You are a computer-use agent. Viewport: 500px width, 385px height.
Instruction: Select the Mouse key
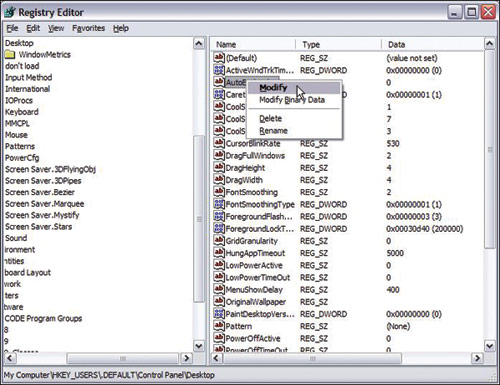16,135
